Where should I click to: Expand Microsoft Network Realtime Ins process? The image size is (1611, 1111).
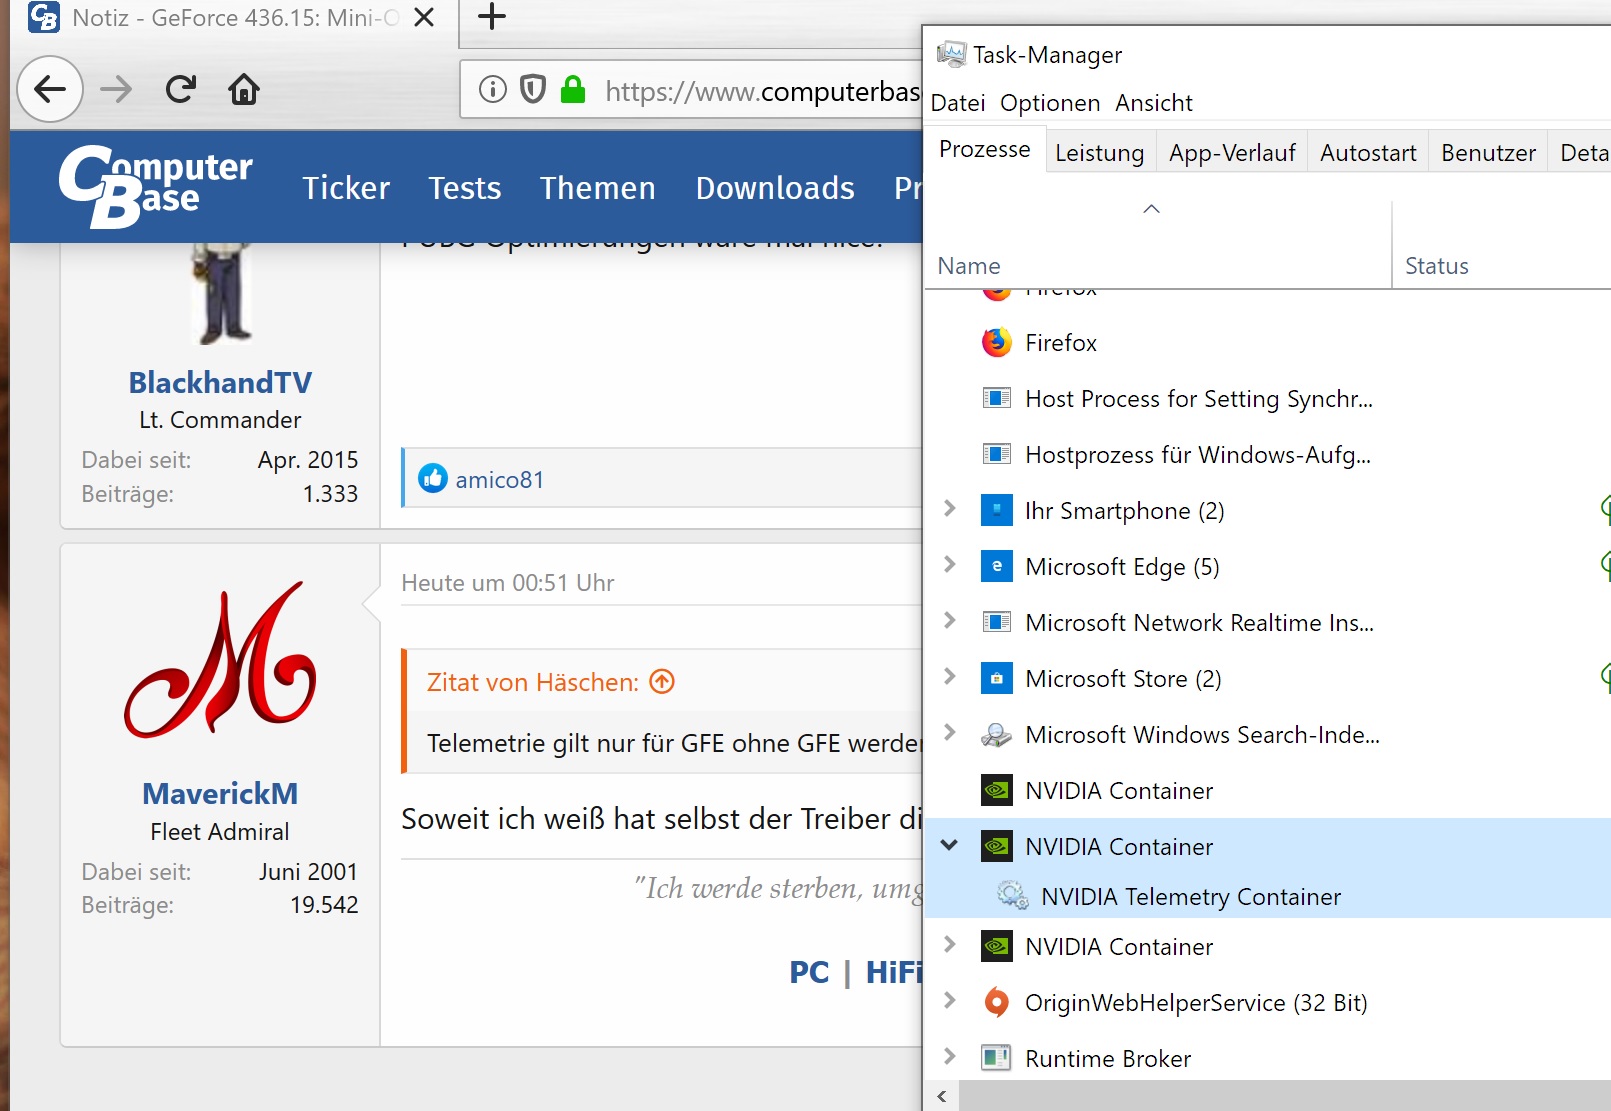pyautogui.click(x=950, y=621)
